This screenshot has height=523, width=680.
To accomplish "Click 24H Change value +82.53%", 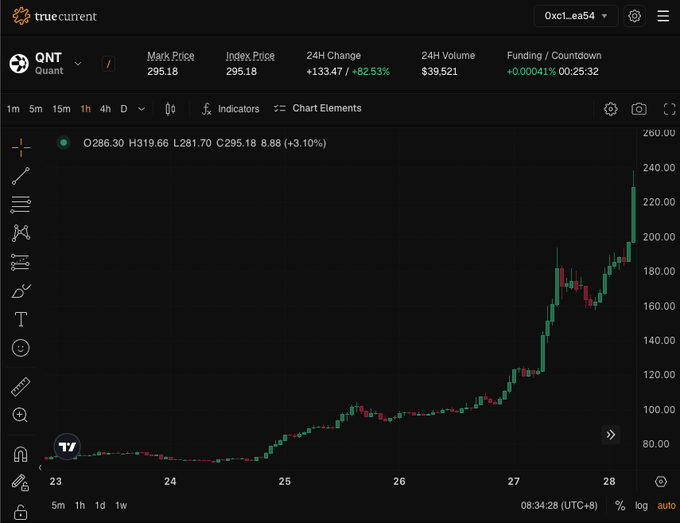I will coord(370,72).
